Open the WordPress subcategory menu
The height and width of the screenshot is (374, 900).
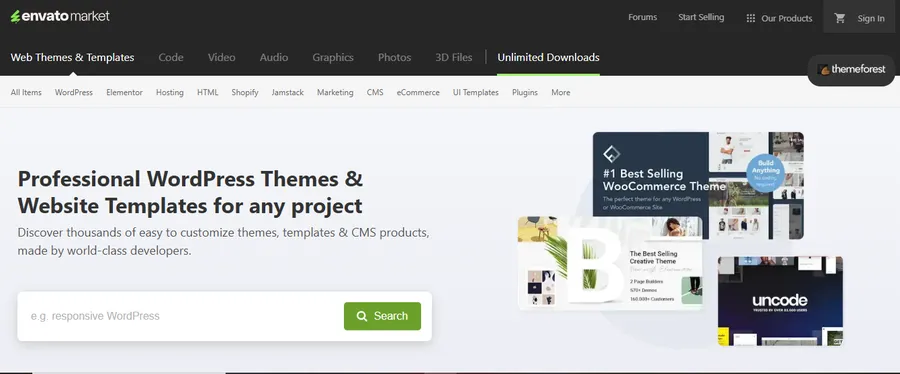pyautogui.click(x=73, y=92)
